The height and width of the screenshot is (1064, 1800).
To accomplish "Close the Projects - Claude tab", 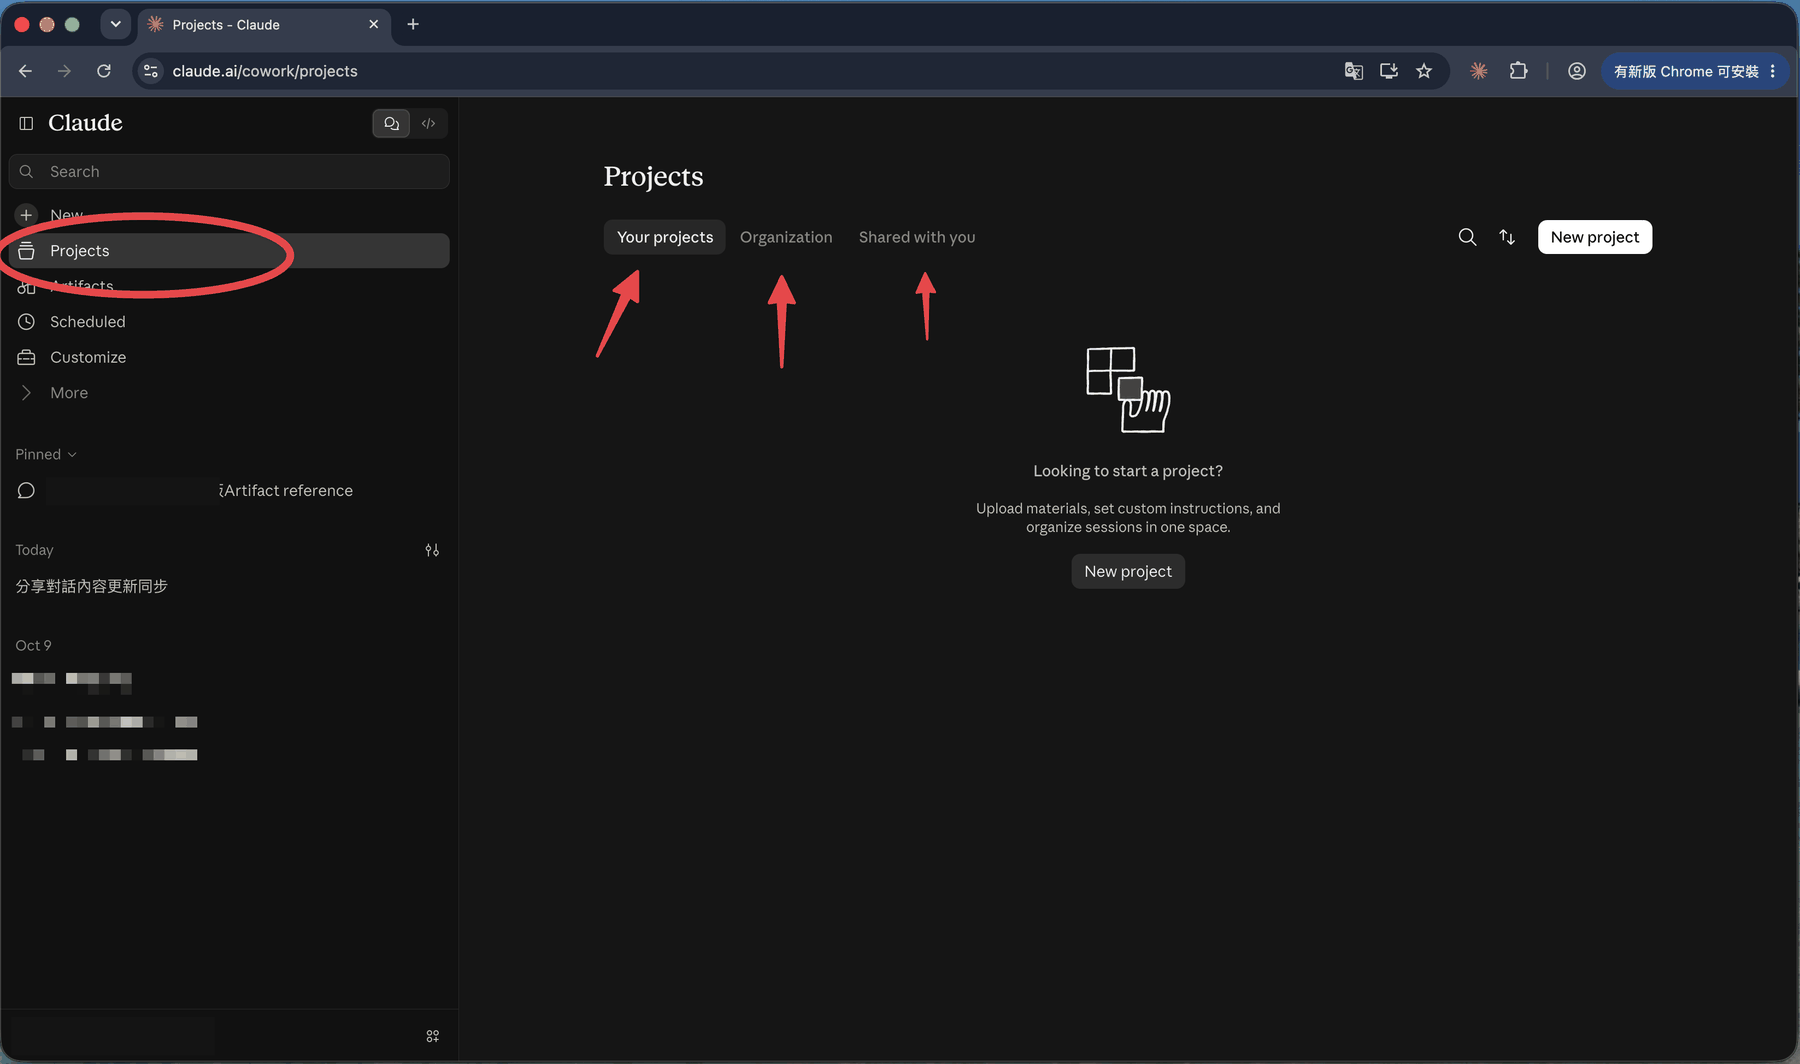I will tap(374, 24).
